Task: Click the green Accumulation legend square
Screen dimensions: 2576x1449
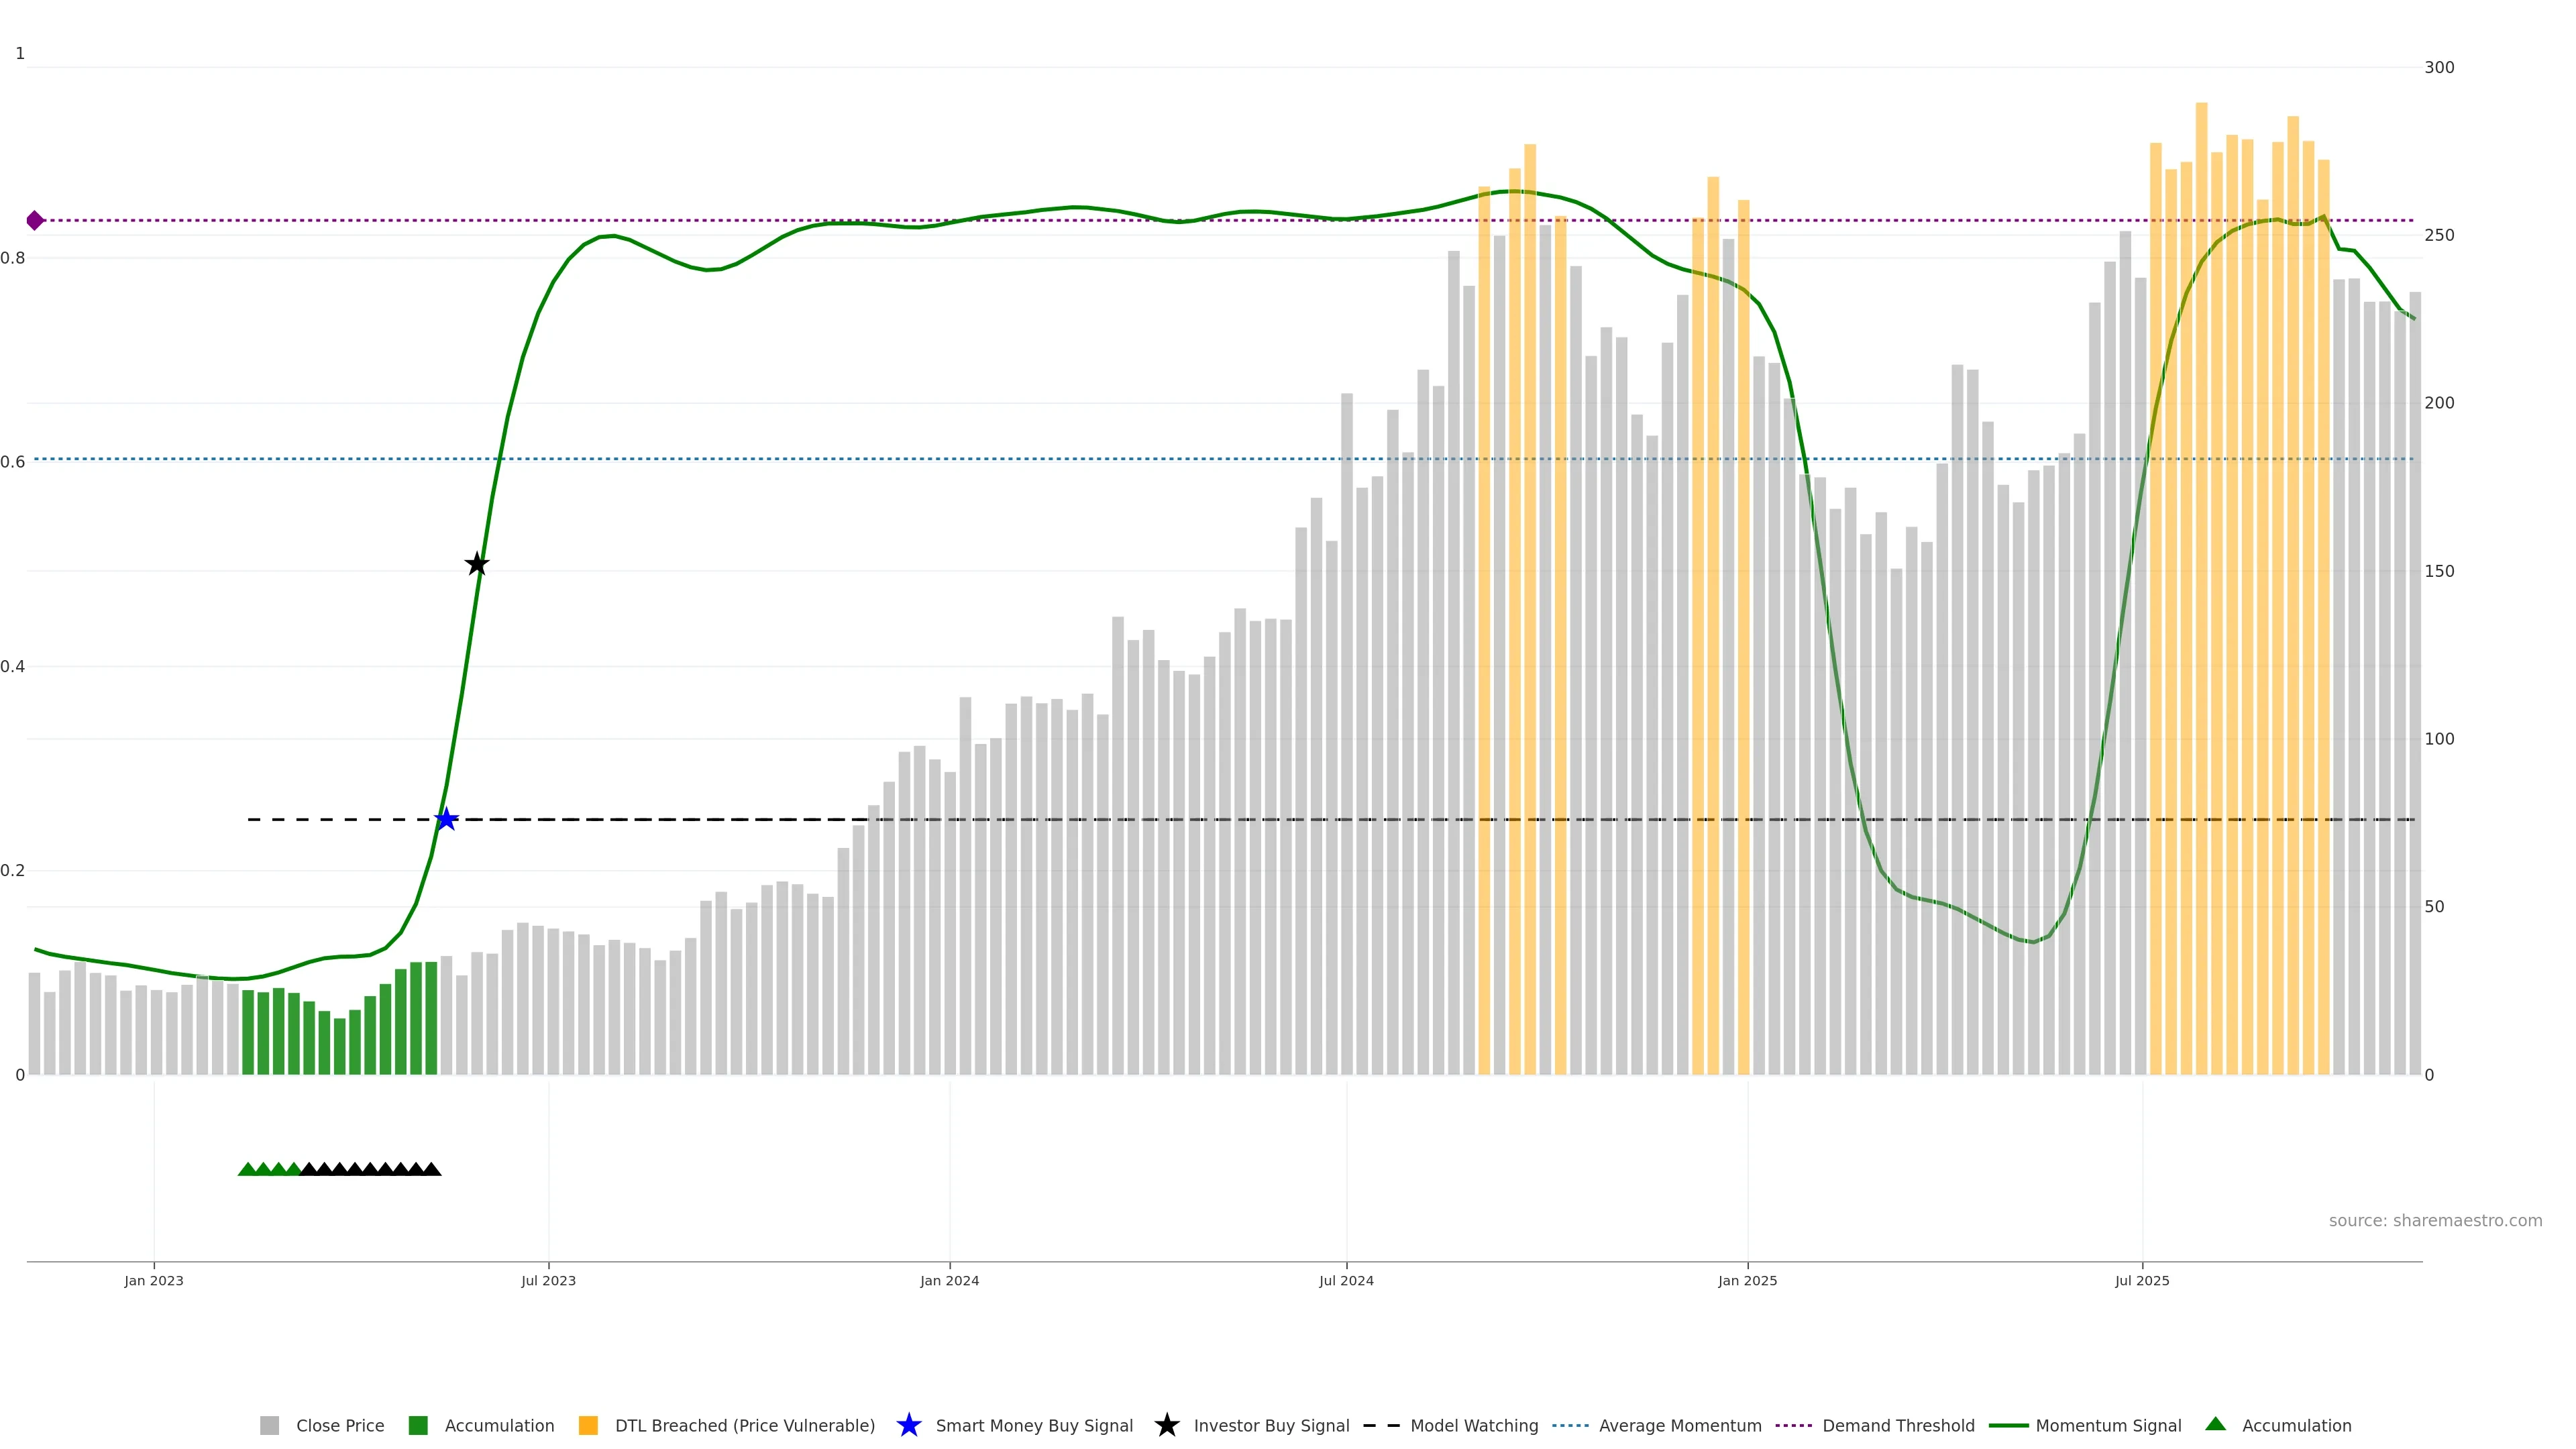Action: point(418,1425)
